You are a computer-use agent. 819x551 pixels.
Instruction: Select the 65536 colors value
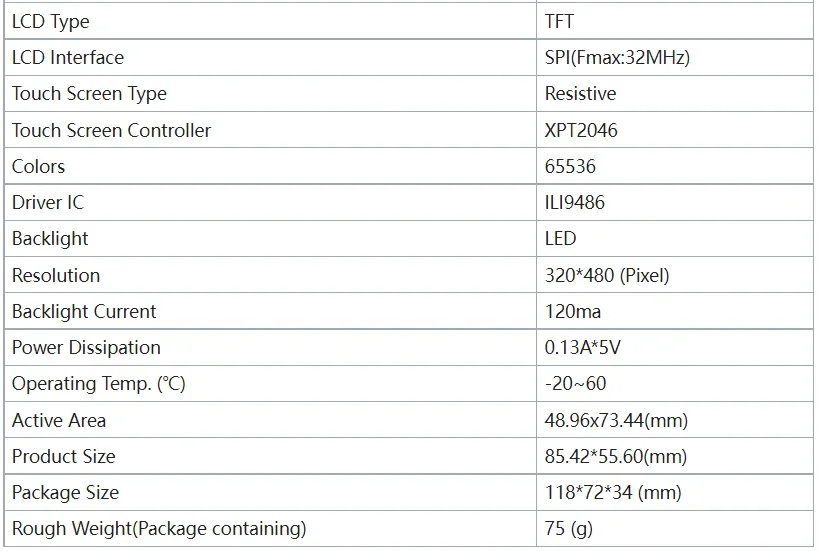[570, 166]
